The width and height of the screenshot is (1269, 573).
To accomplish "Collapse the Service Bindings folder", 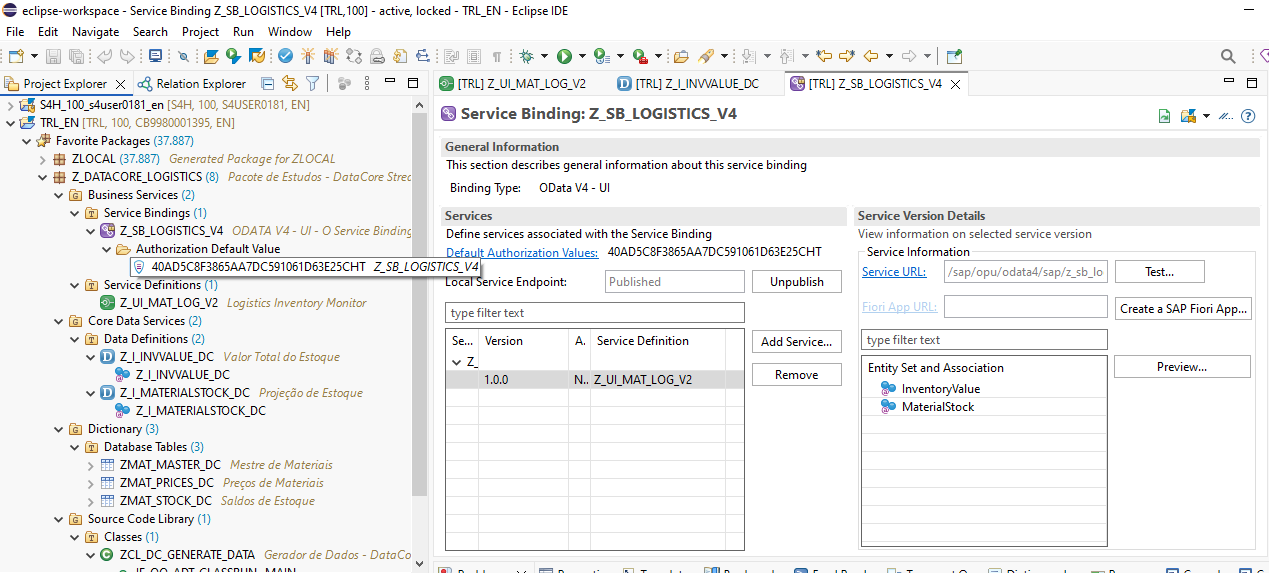I will tap(76, 213).
